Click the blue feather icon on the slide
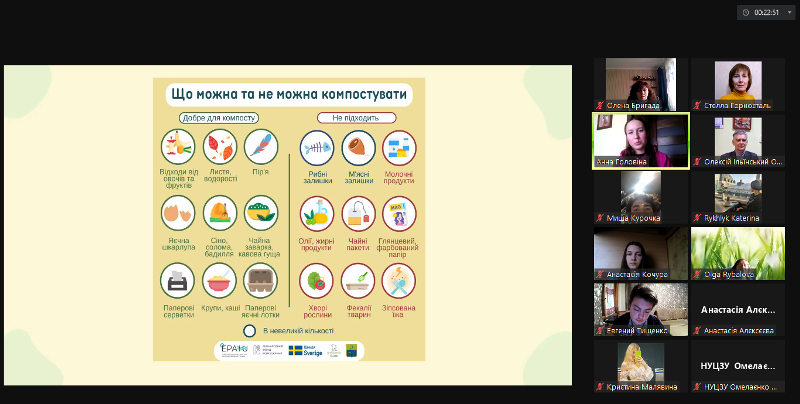 point(258,147)
